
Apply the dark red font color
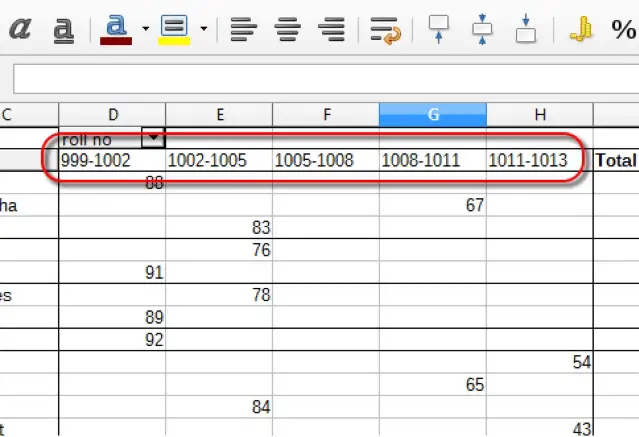pyautogui.click(x=116, y=29)
